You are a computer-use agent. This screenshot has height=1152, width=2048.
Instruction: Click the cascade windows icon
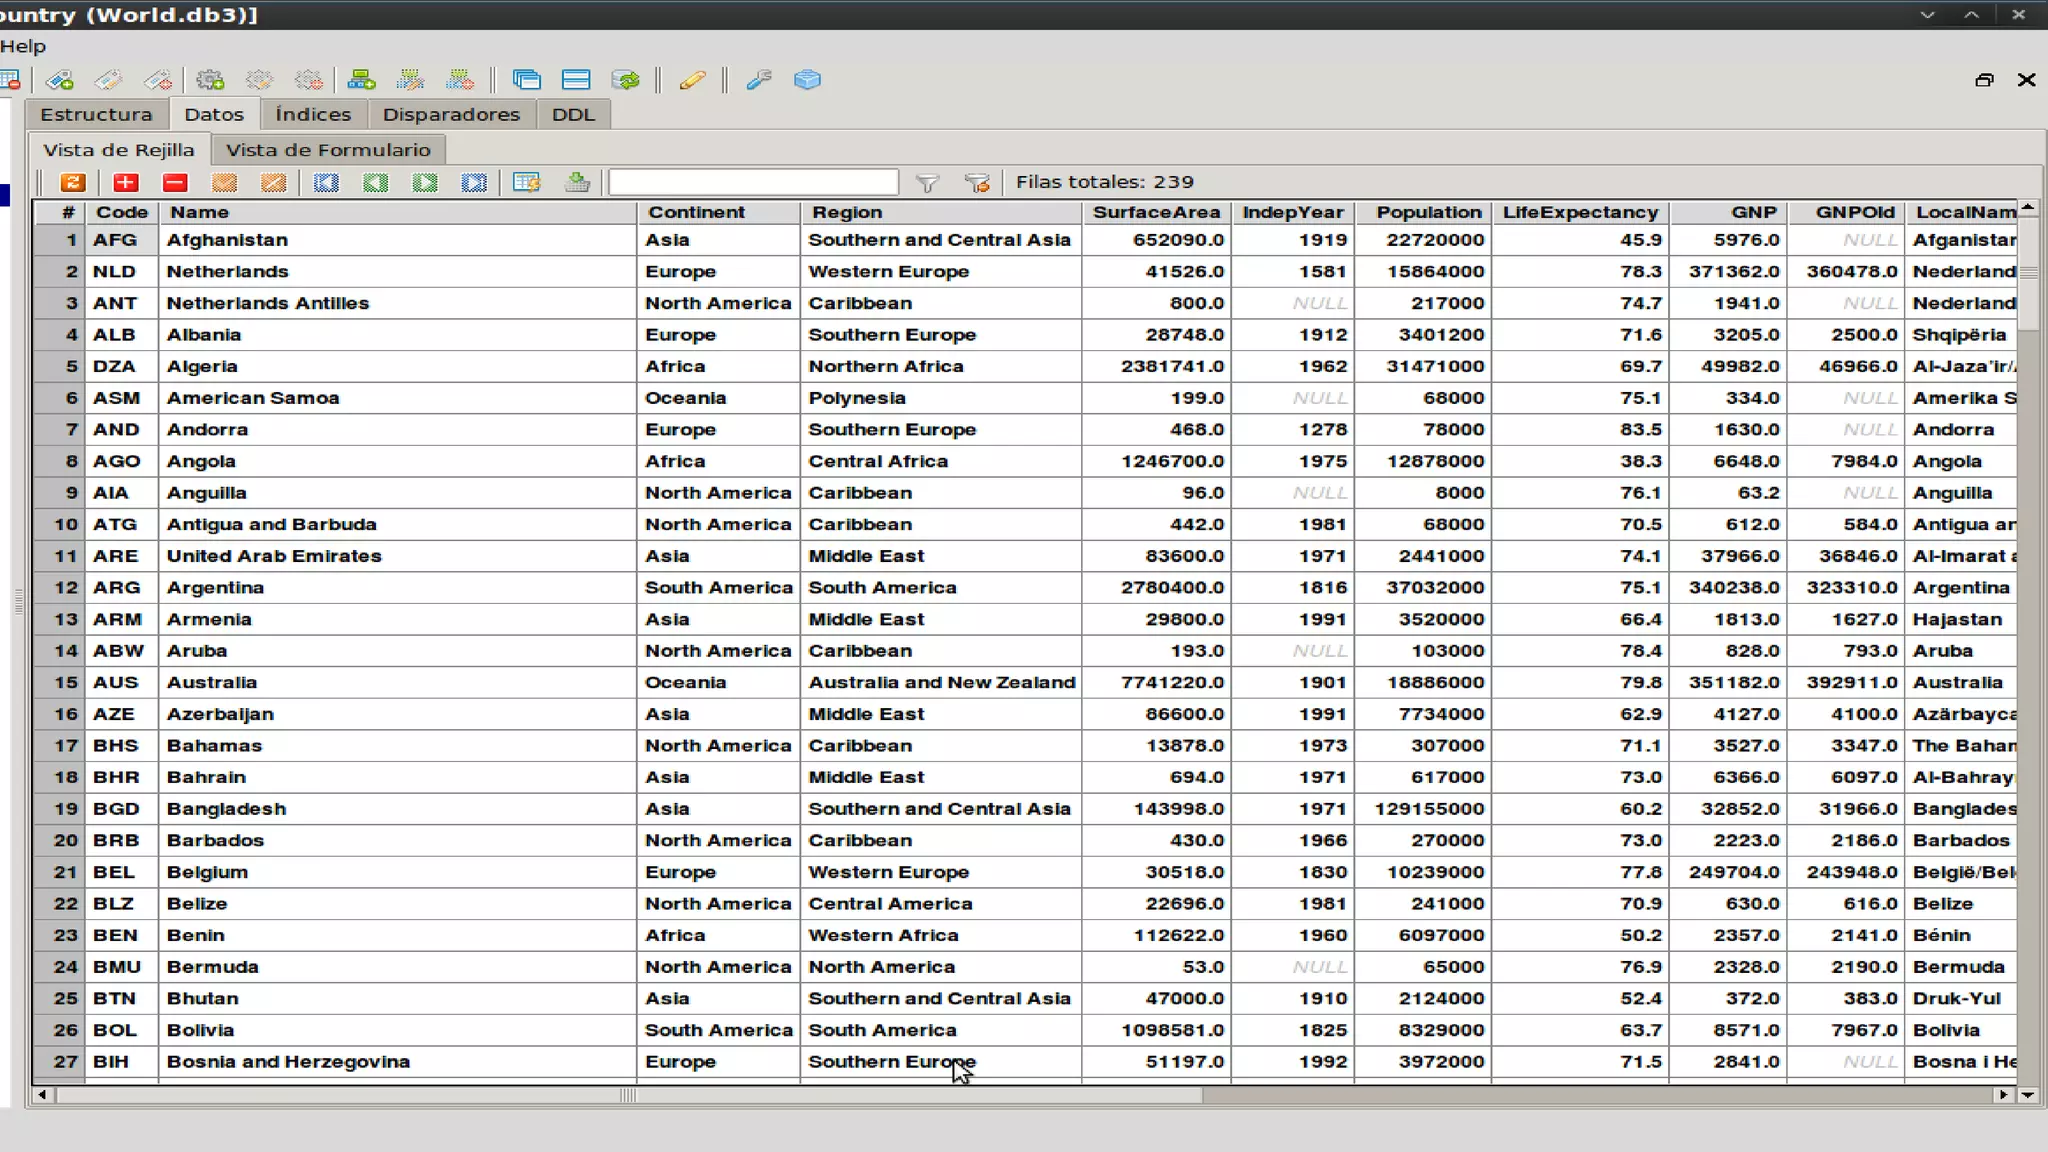click(x=526, y=80)
